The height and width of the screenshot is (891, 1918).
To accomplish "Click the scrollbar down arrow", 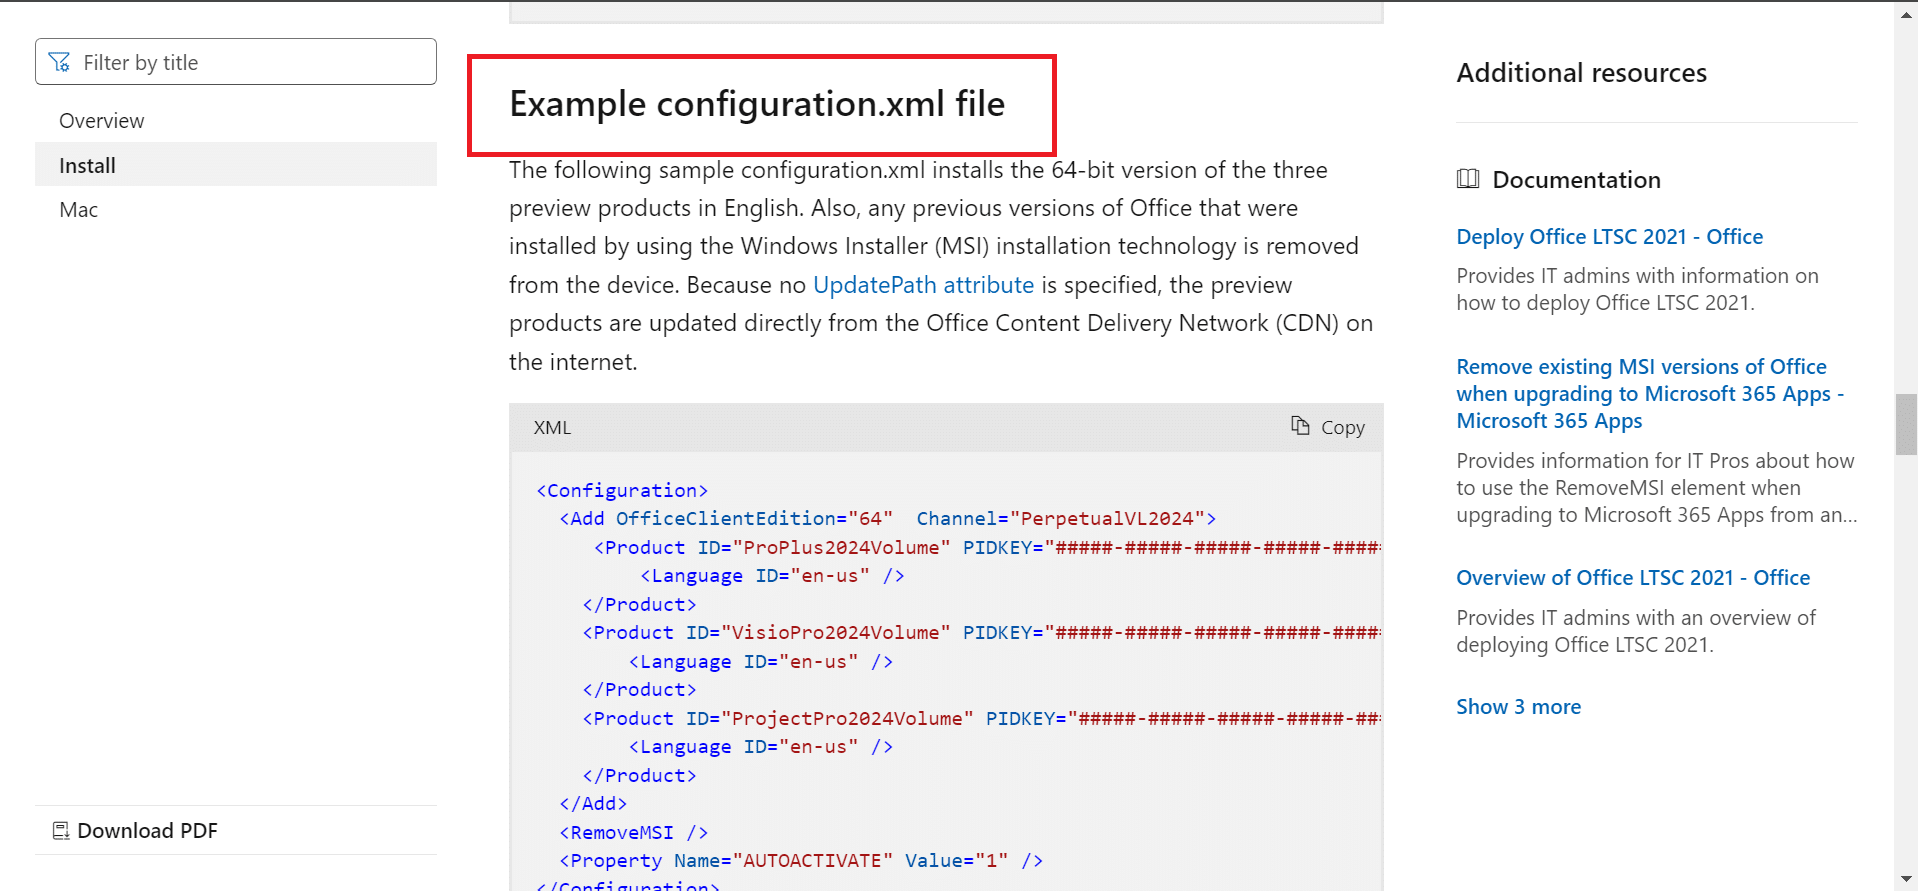I will tap(1905, 878).
